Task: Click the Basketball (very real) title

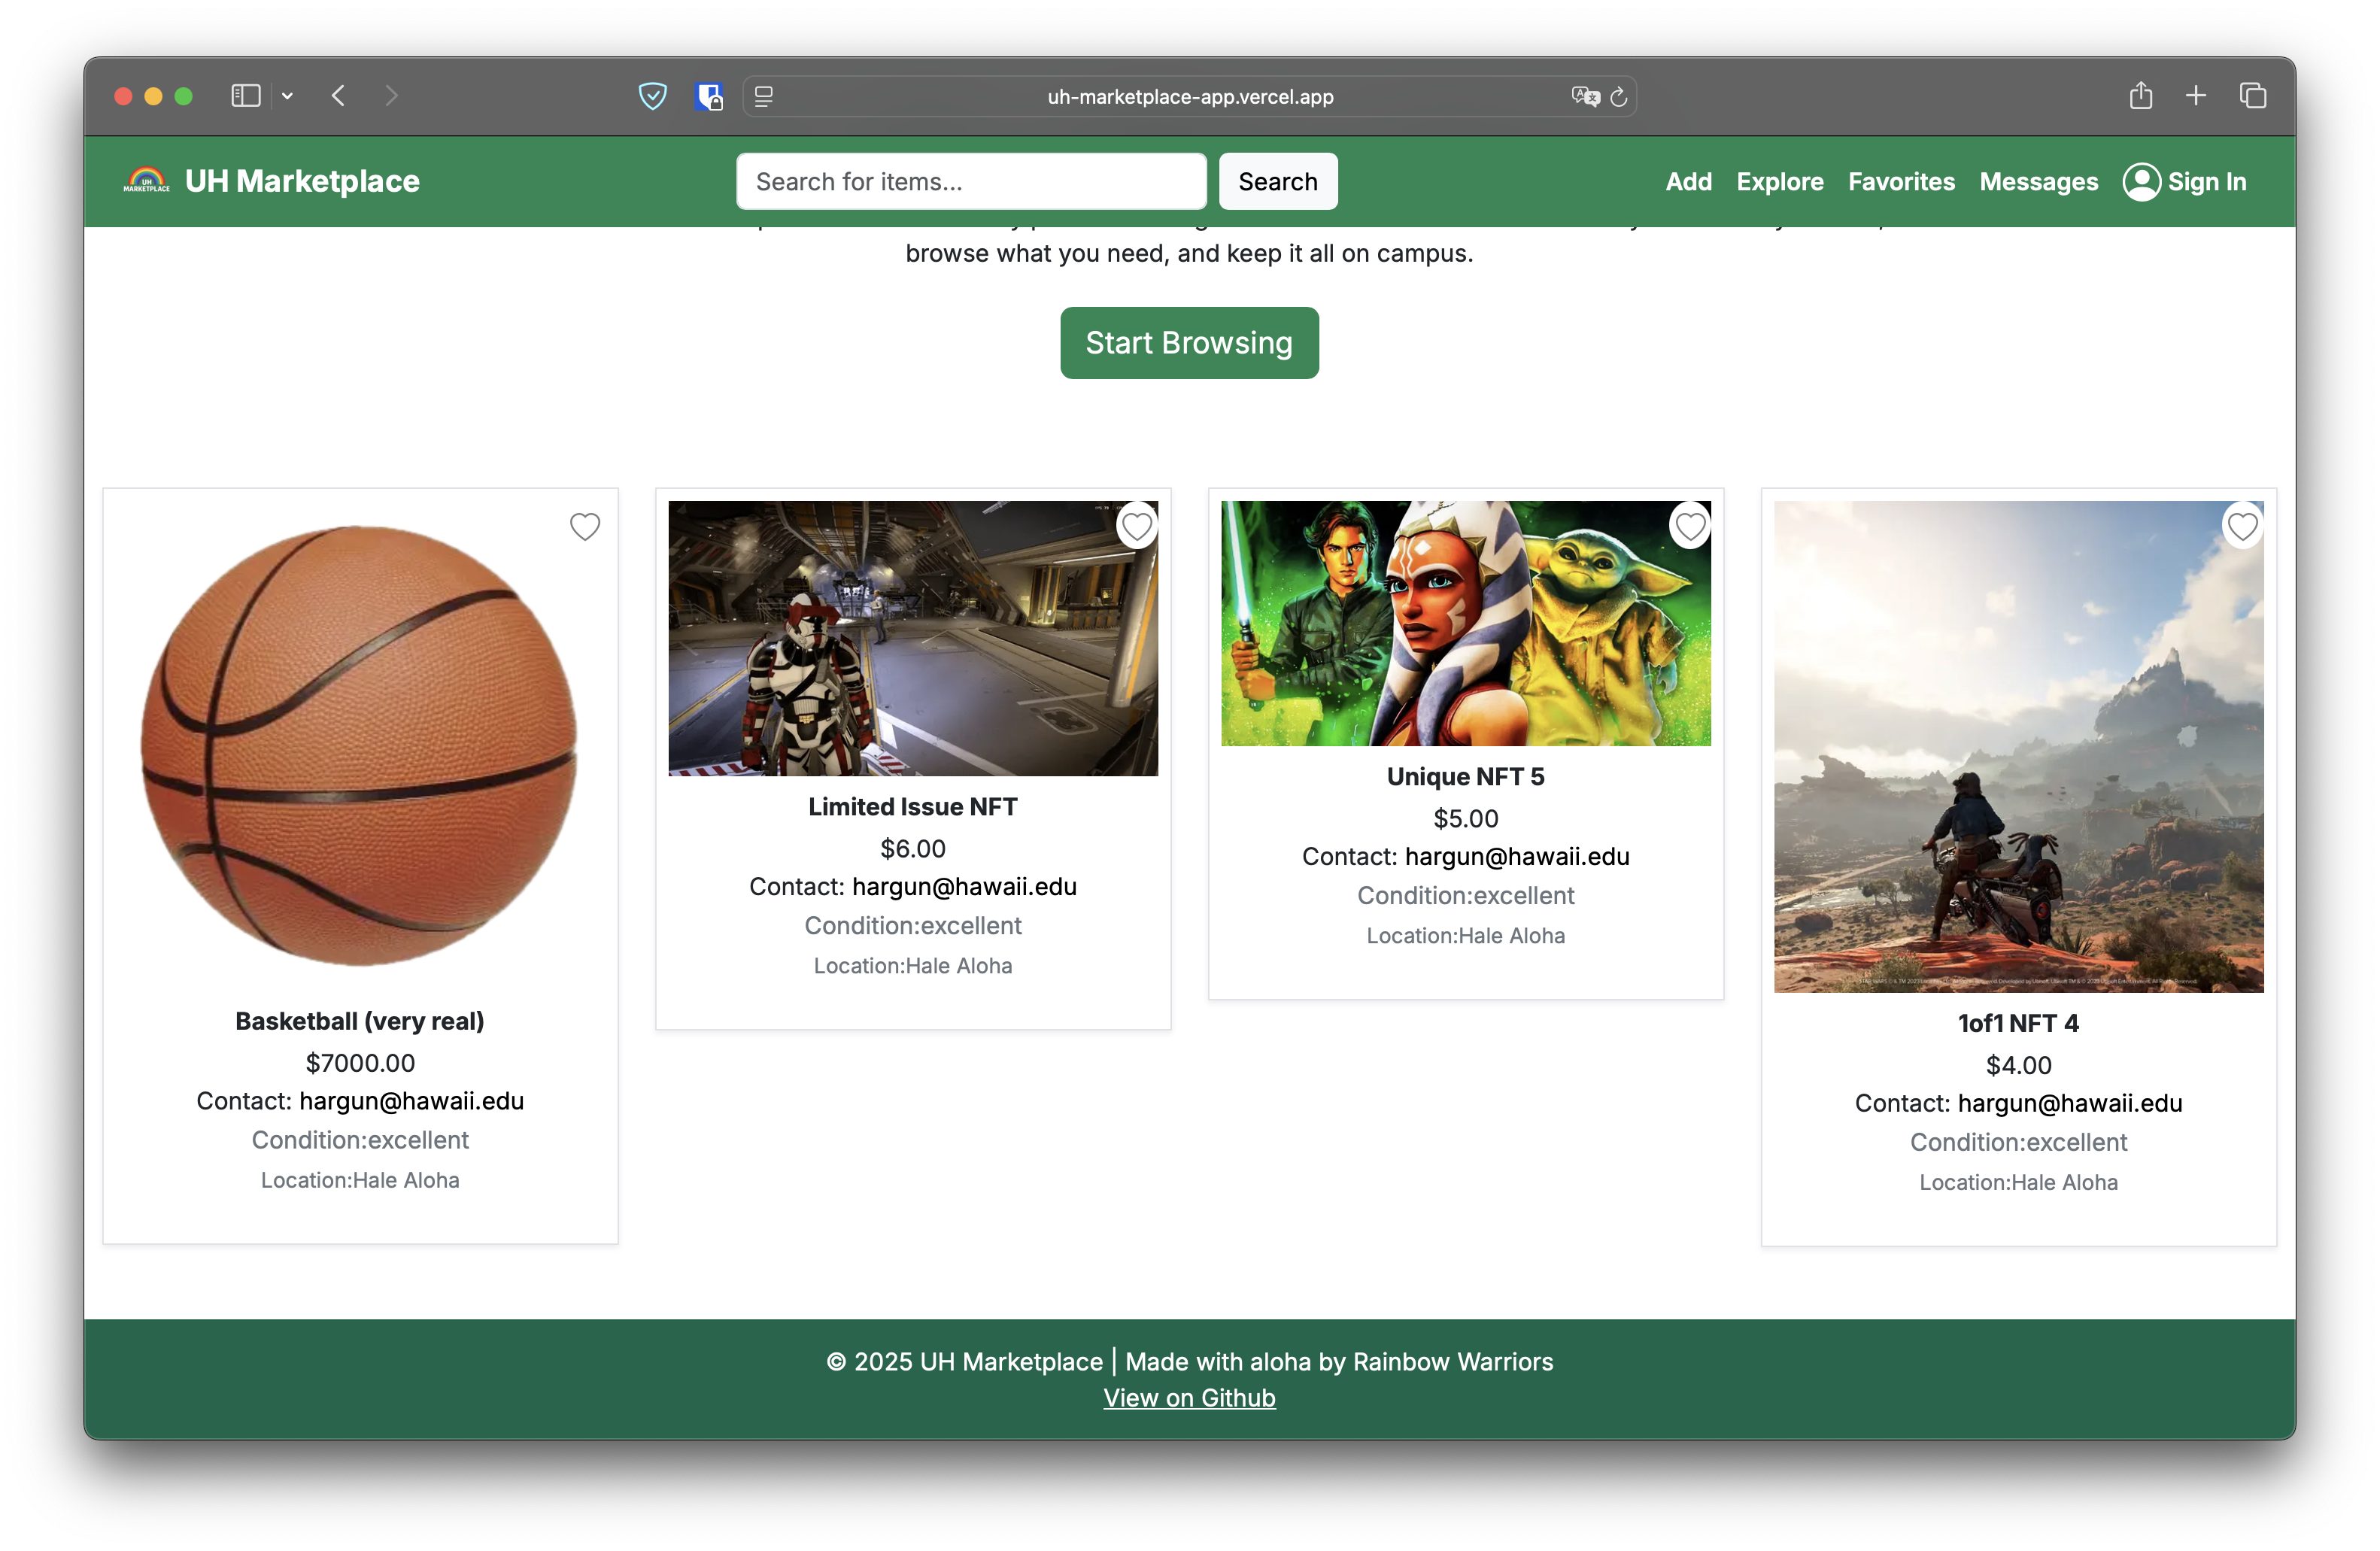Action: (x=360, y=1021)
